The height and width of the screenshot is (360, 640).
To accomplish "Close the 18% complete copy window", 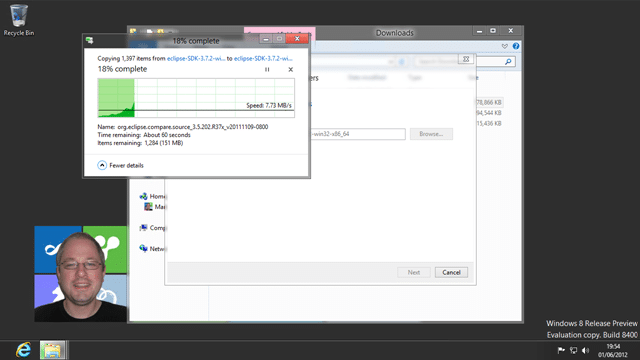I will (297, 39).
